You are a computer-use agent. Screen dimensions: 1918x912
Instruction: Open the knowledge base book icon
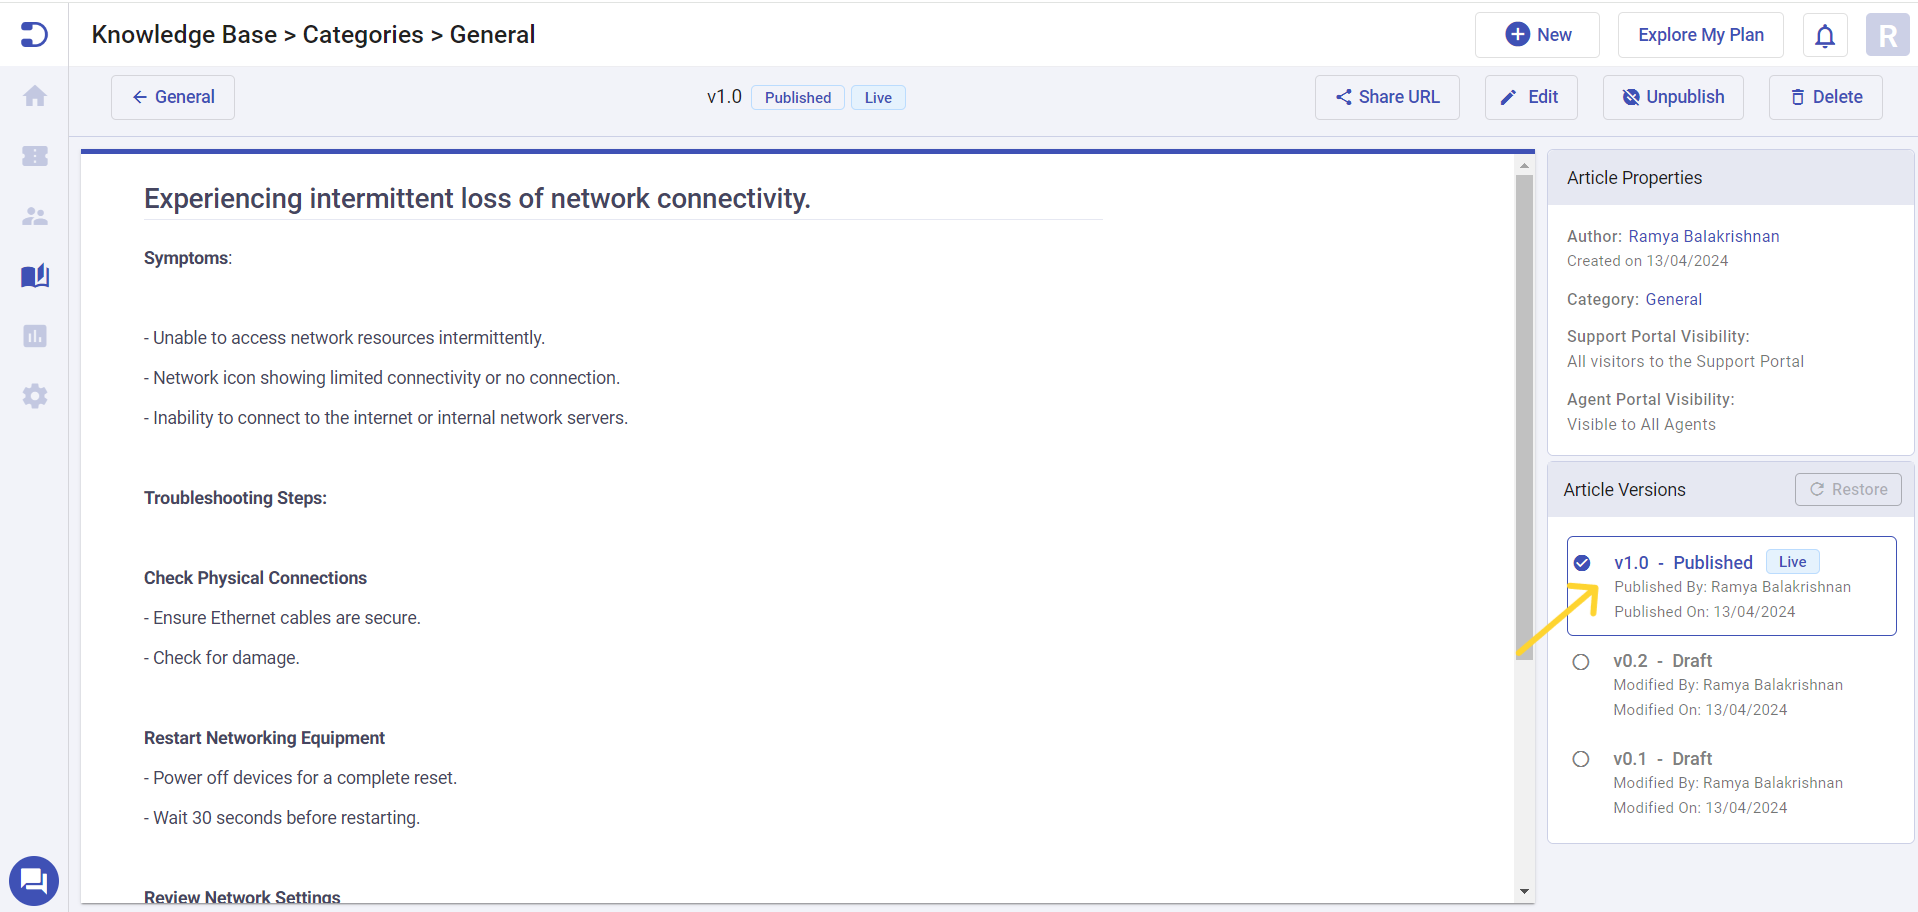tap(35, 276)
